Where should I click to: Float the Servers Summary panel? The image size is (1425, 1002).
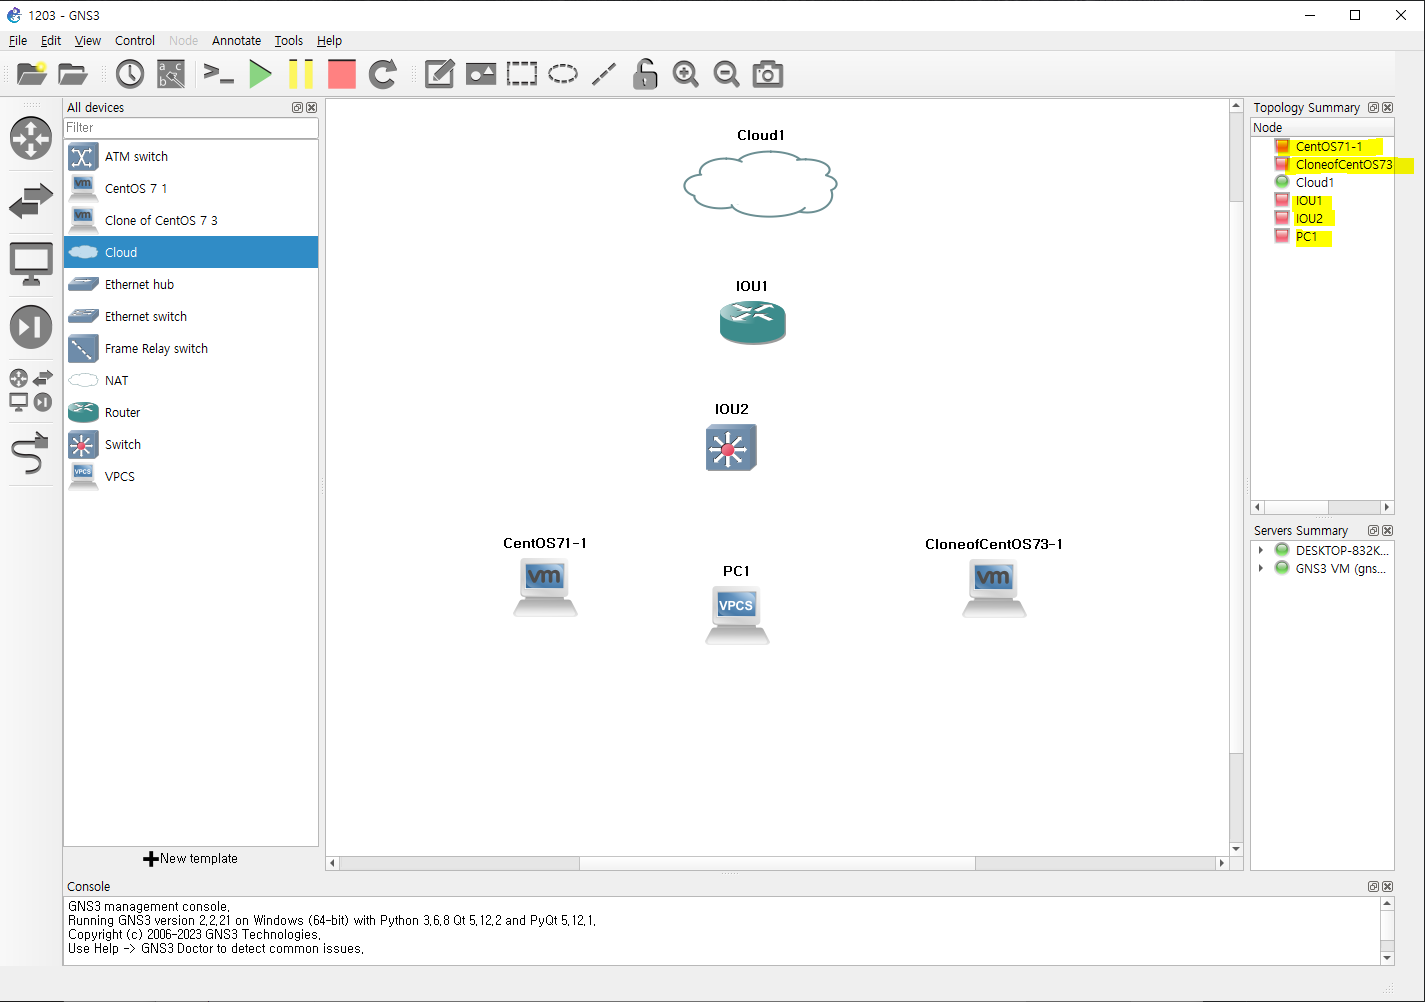(x=1373, y=530)
